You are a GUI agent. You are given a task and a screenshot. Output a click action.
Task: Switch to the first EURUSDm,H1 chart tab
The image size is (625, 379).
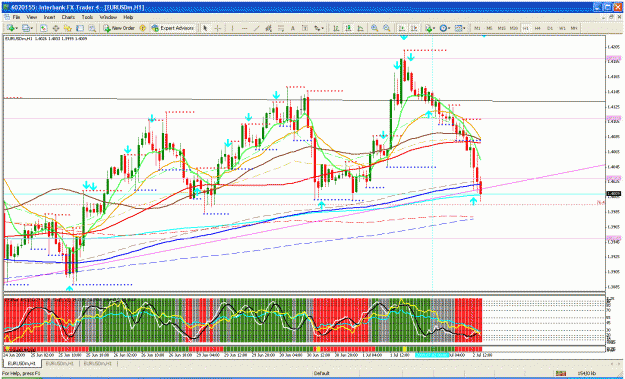click(x=22, y=363)
